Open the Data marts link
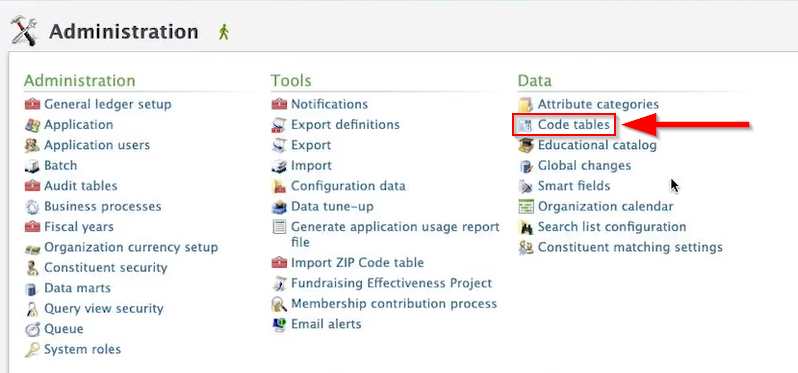This screenshot has width=798, height=373. tap(77, 288)
